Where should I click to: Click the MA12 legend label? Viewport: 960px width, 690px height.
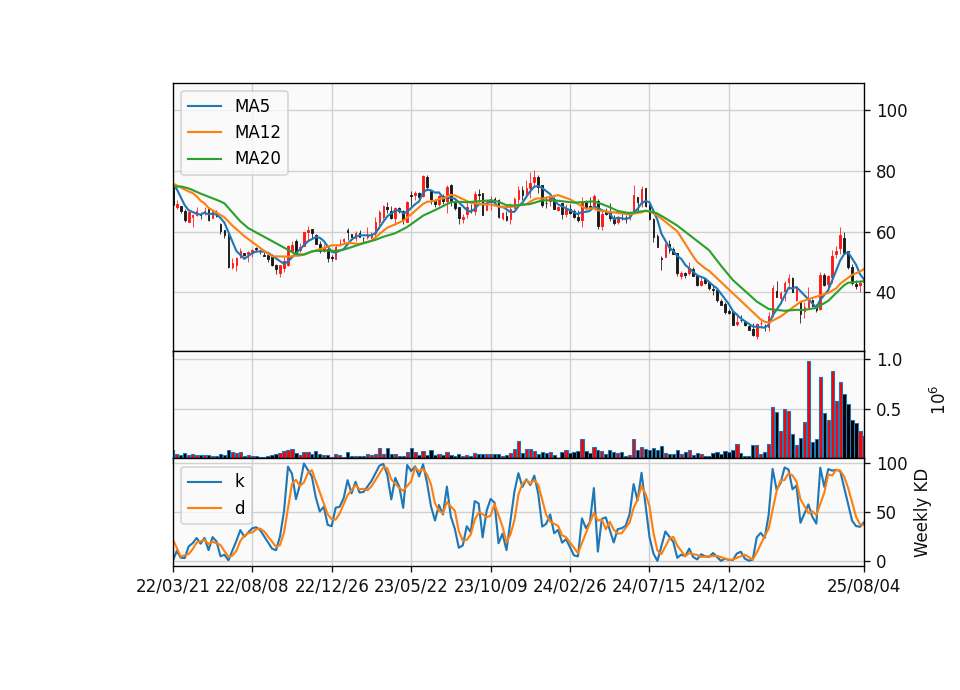[257, 132]
